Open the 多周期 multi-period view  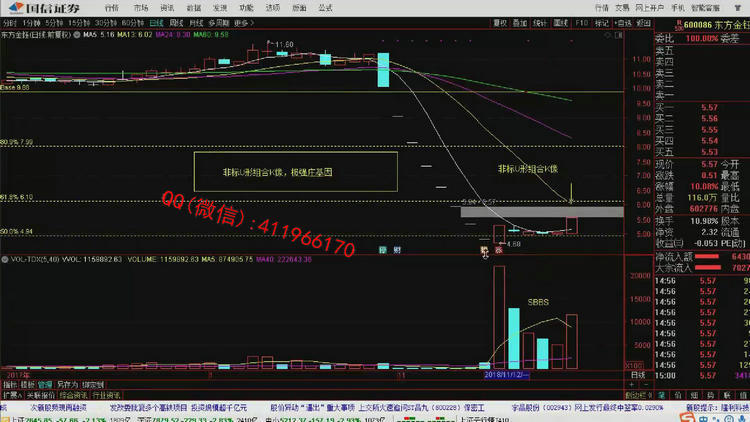pos(219,23)
